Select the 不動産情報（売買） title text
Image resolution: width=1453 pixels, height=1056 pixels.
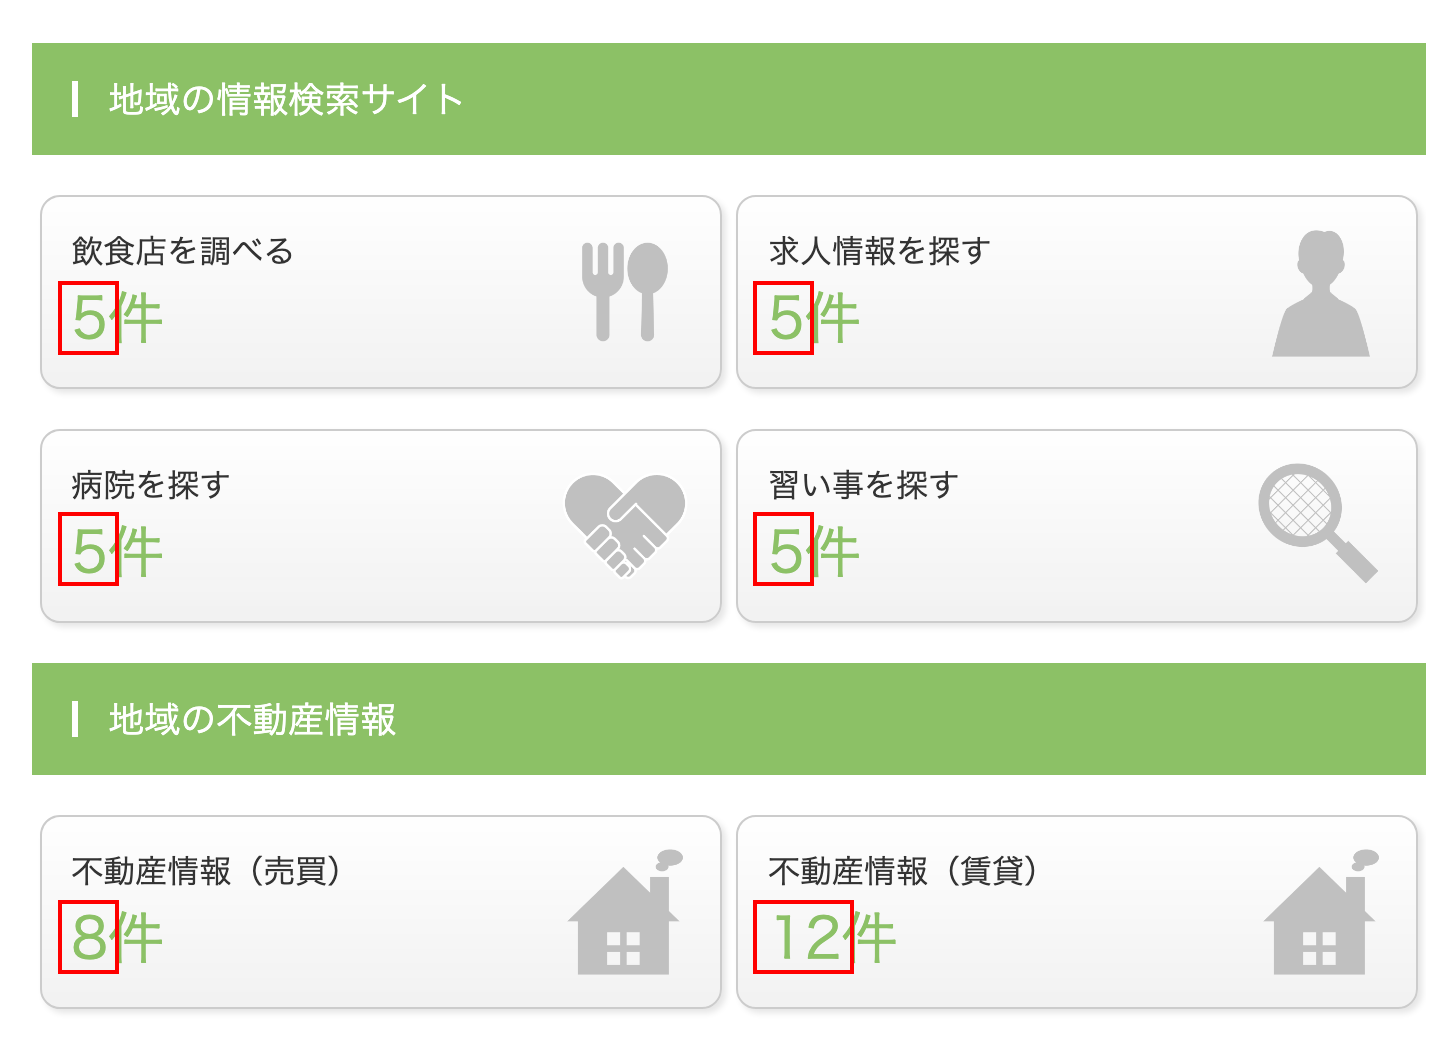tap(206, 871)
